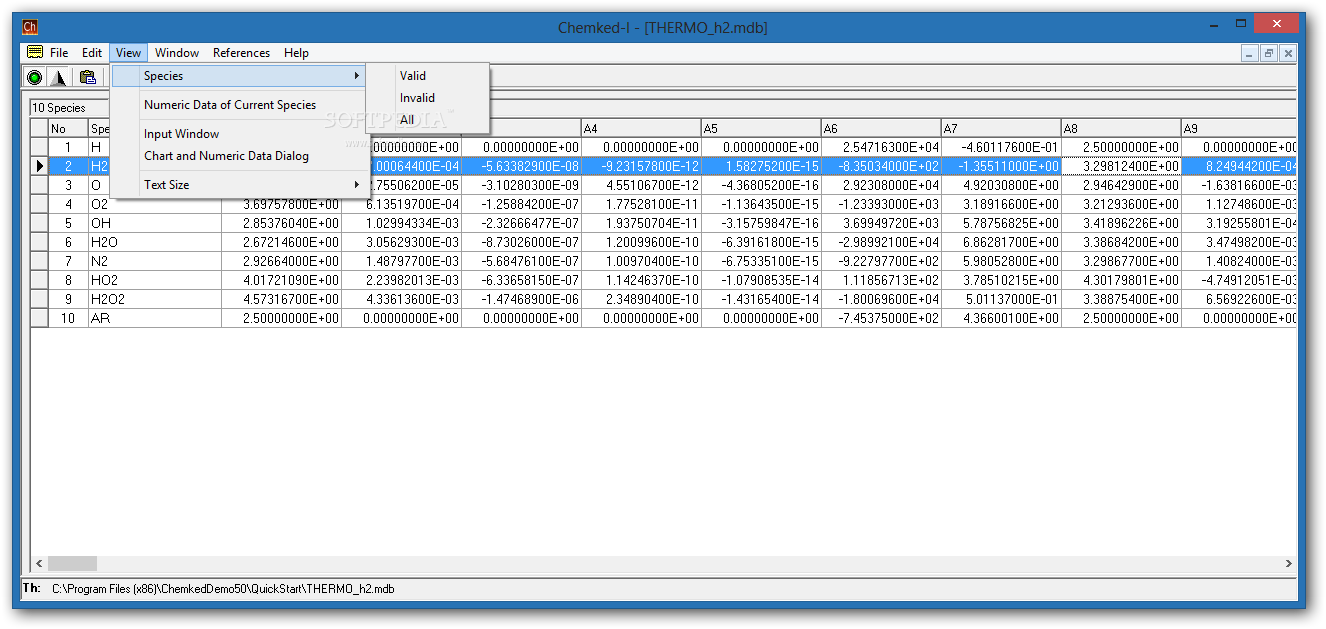The width and height of the screenshot is (1326, 629).
Task: Click the A7 column header
Action: click(x=1001, y=128)
